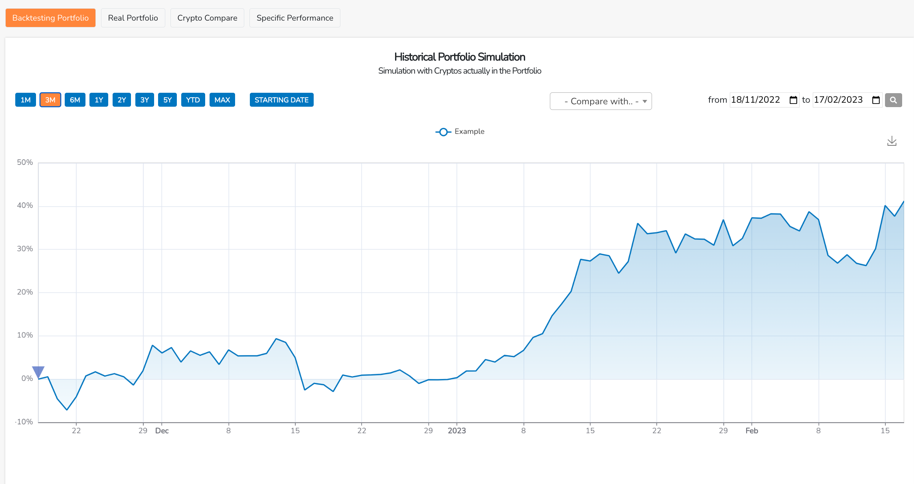This screenshot has width=914, height=484.
Task: Switch to the Real Portfolio tab
Action: [133, 18]
